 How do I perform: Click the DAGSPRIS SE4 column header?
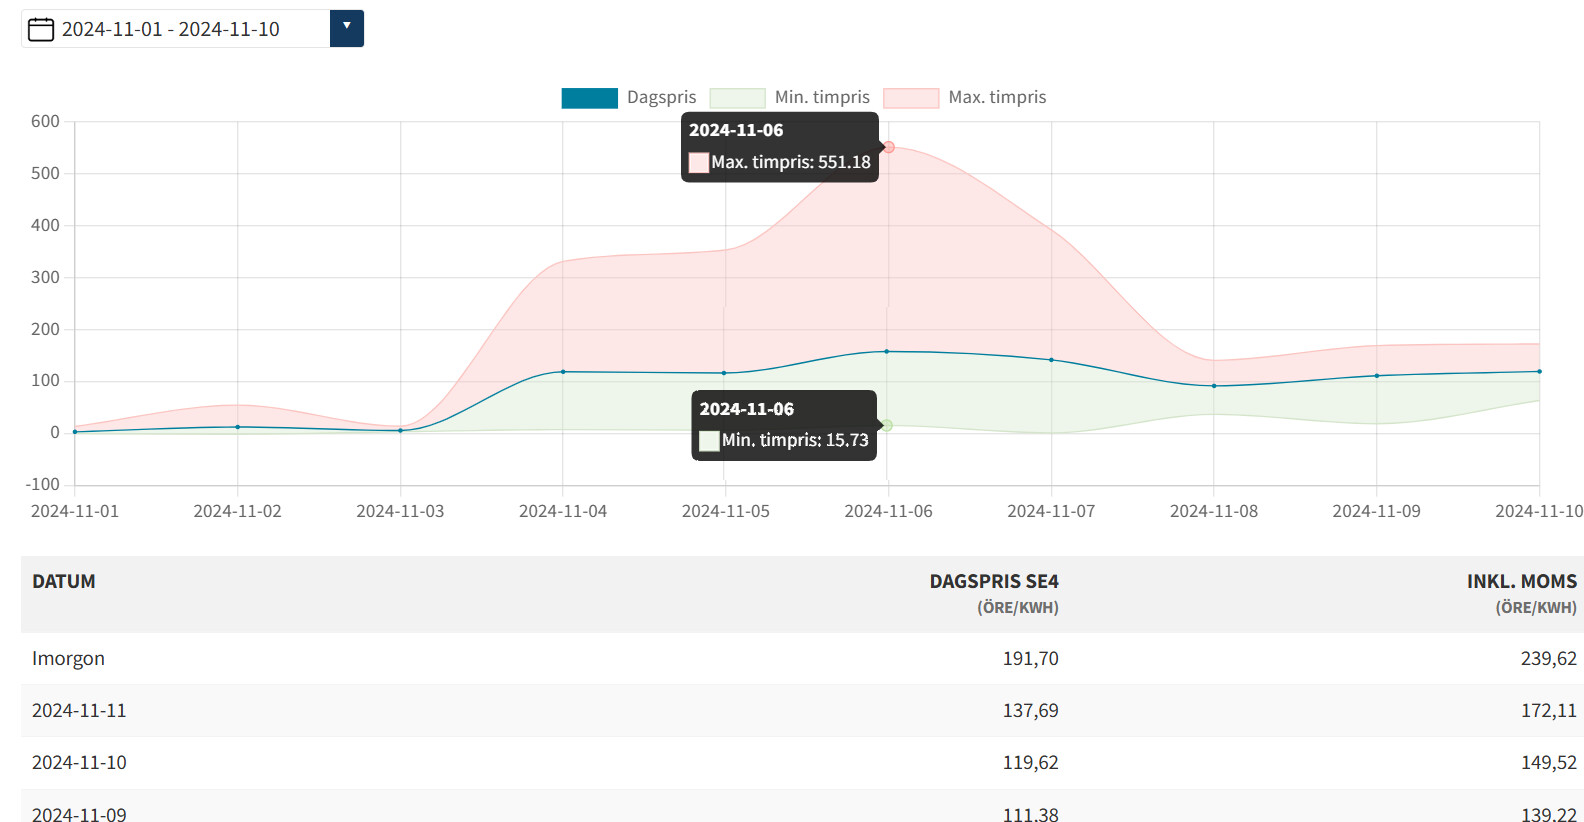pos(993,582)
